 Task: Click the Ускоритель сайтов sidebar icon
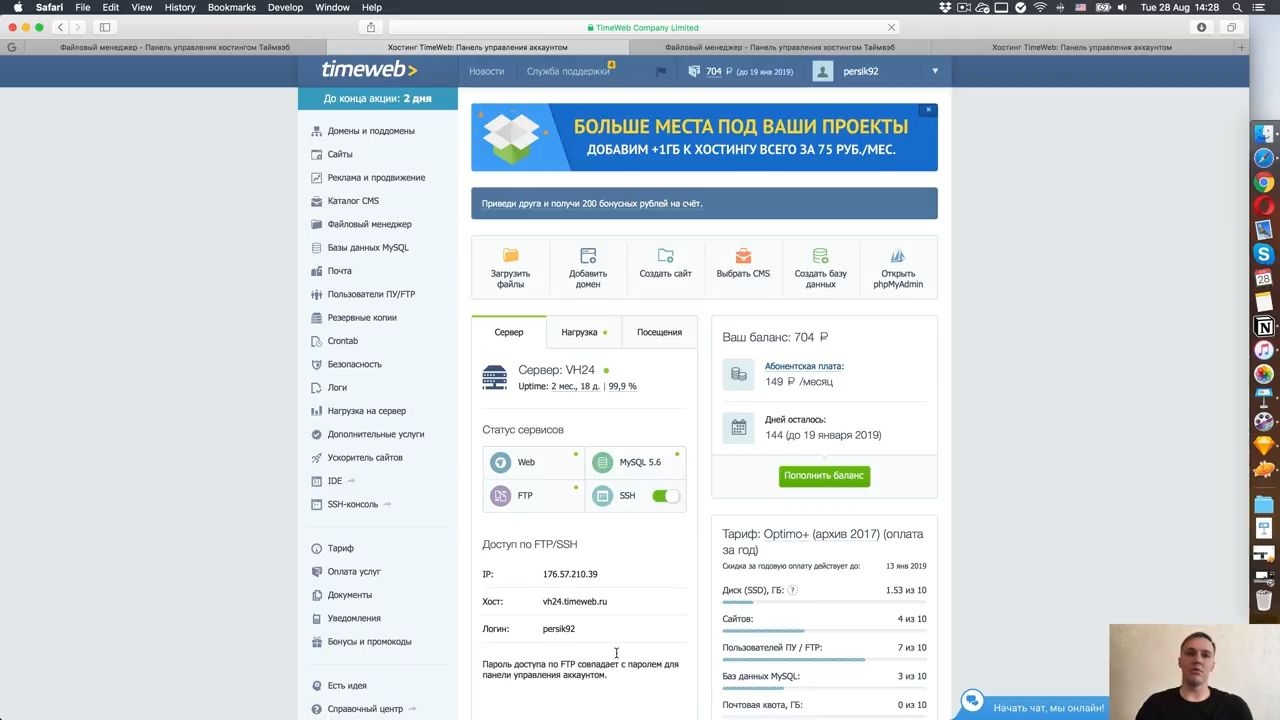click(317, 458)
